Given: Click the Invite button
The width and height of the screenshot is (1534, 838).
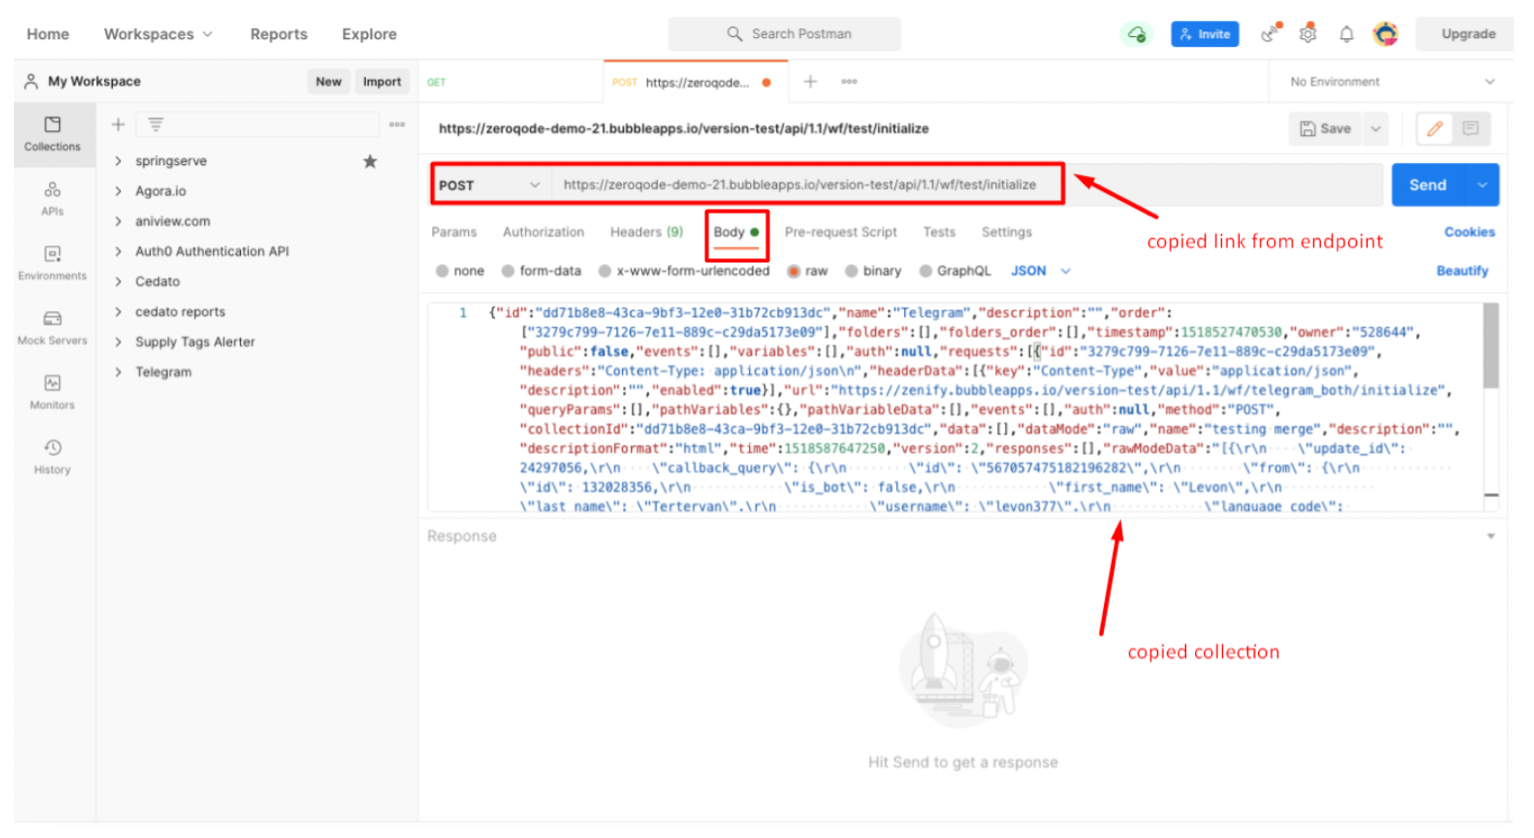Looking at the screenshot, I should click(x=1205, y=34).
